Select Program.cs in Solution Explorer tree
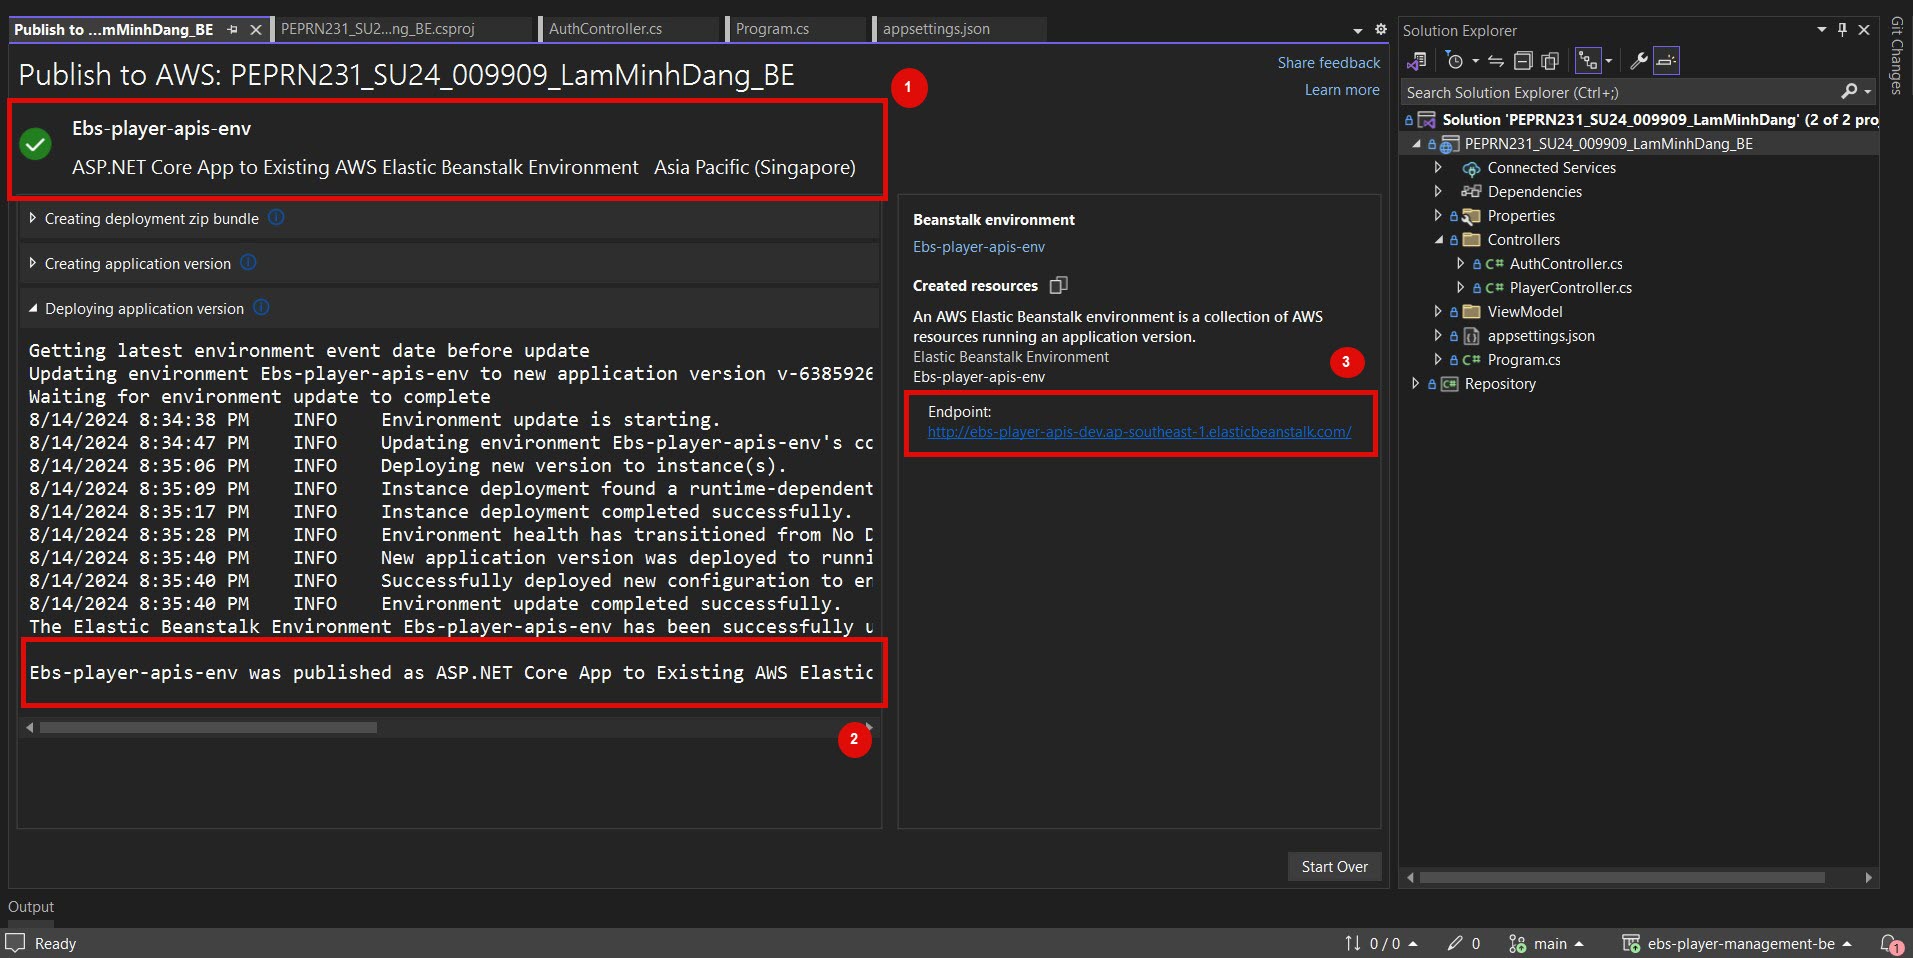The width and height of the screenshot is (1913, 958). click(x=1524, y=360)
